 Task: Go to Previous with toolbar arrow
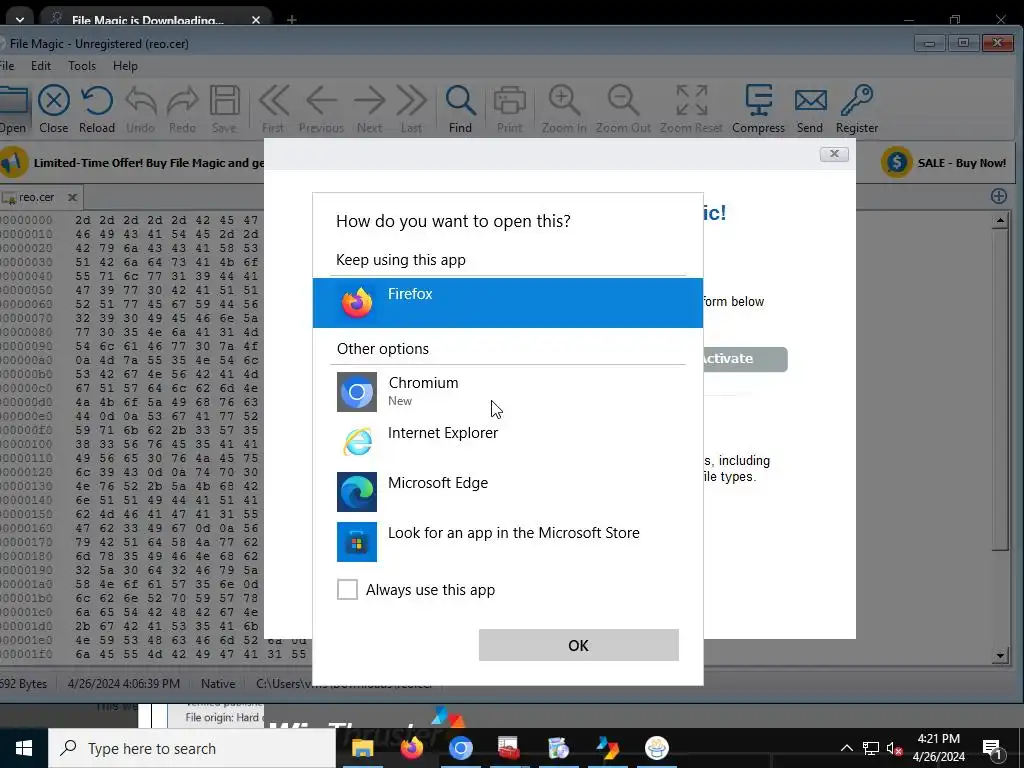click(x=321, y=109)
